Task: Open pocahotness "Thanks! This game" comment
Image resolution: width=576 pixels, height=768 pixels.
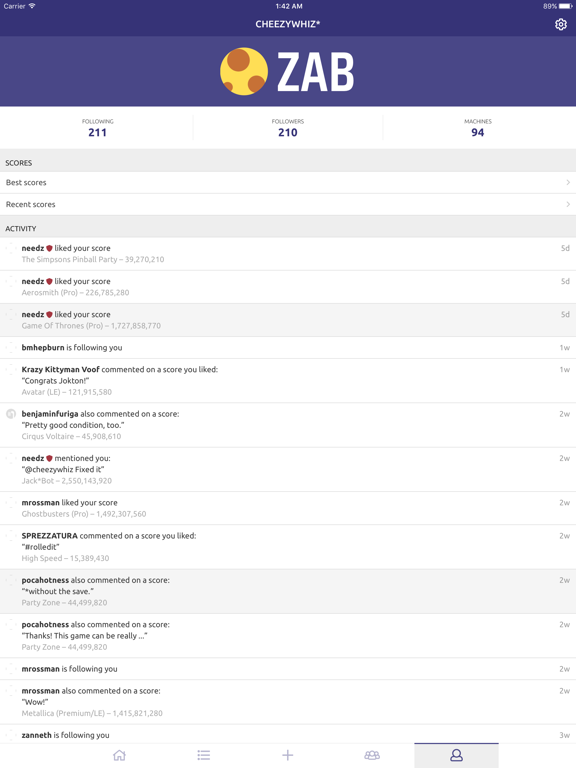Action: coord(288,635)
